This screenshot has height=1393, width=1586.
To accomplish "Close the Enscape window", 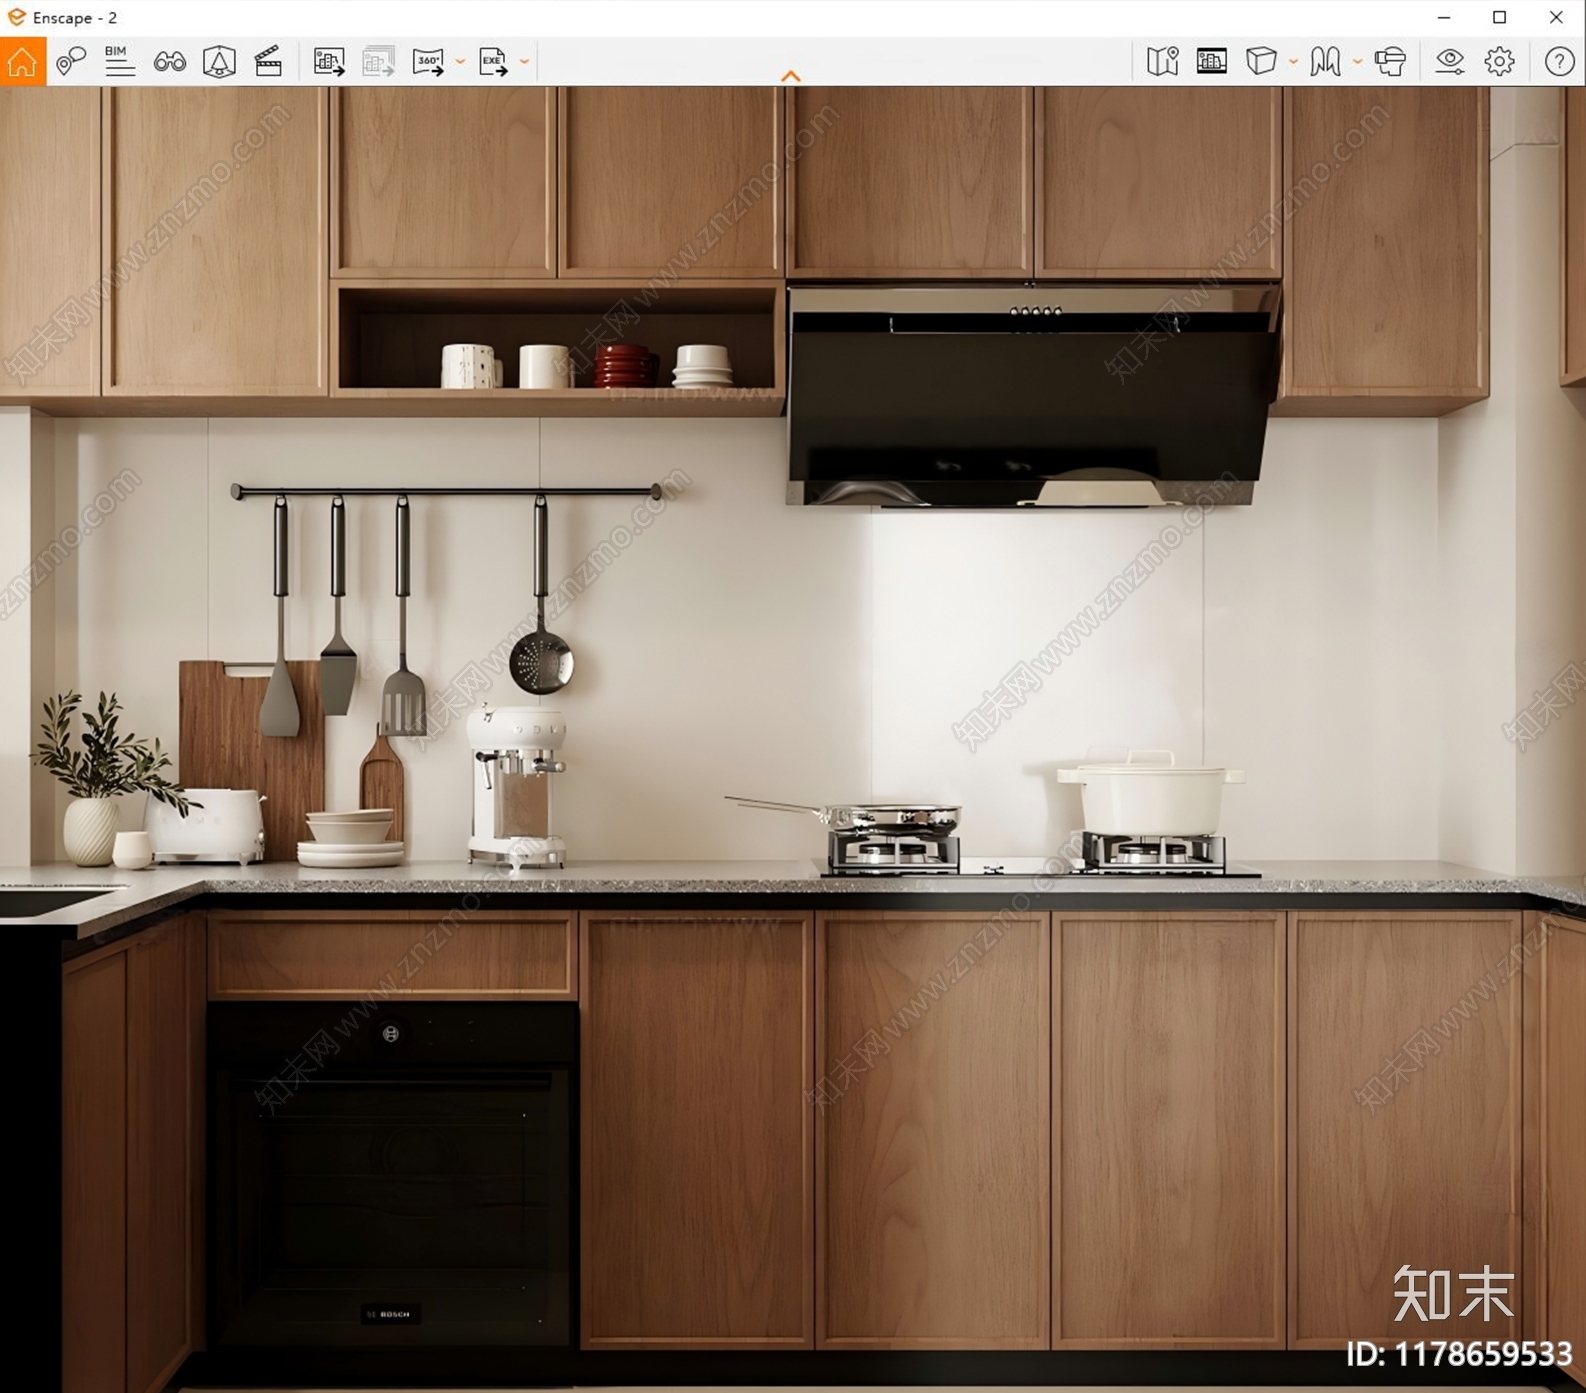I will pos(1556,17).
